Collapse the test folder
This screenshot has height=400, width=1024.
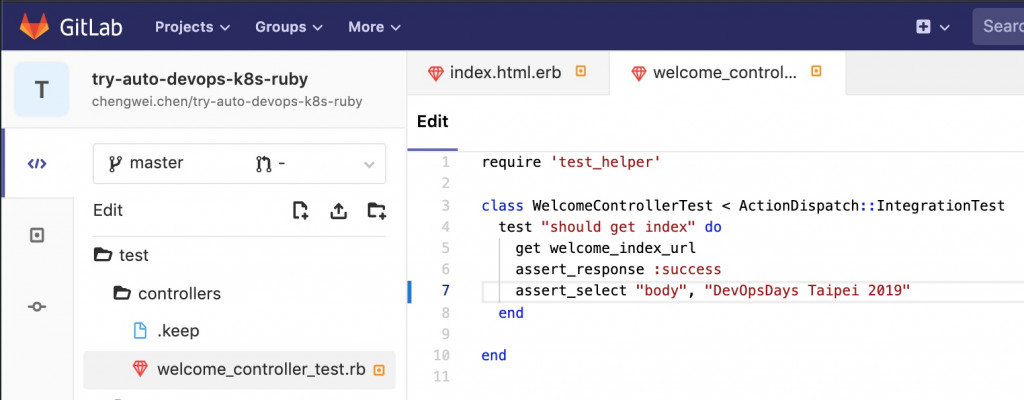point(122,255)
